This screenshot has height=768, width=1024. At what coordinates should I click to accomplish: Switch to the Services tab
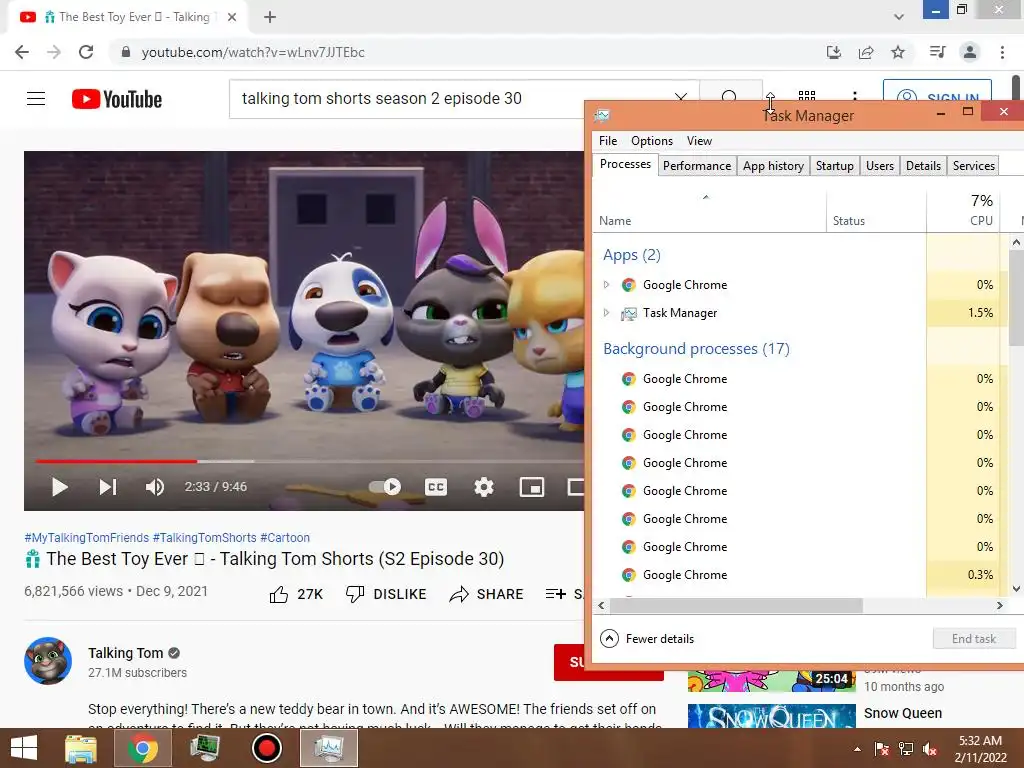coord(974,166)
